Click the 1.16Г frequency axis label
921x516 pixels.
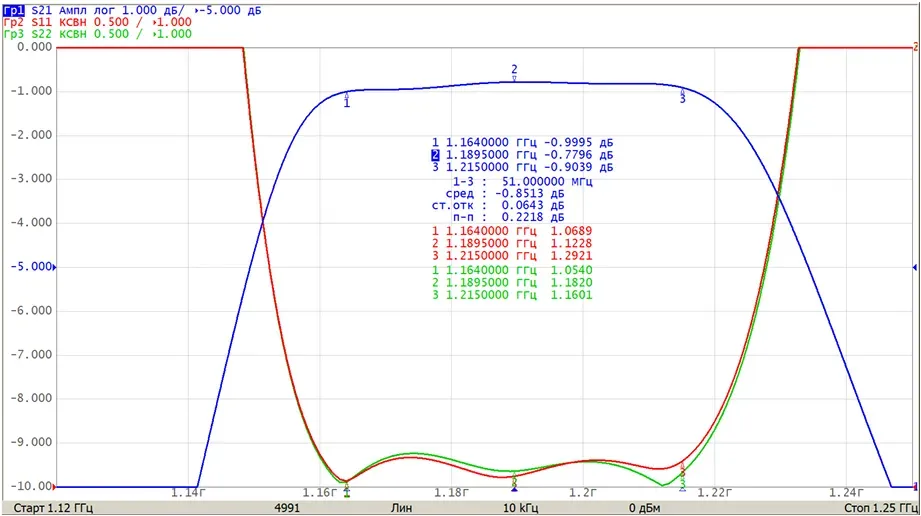(x=320, y=492)
